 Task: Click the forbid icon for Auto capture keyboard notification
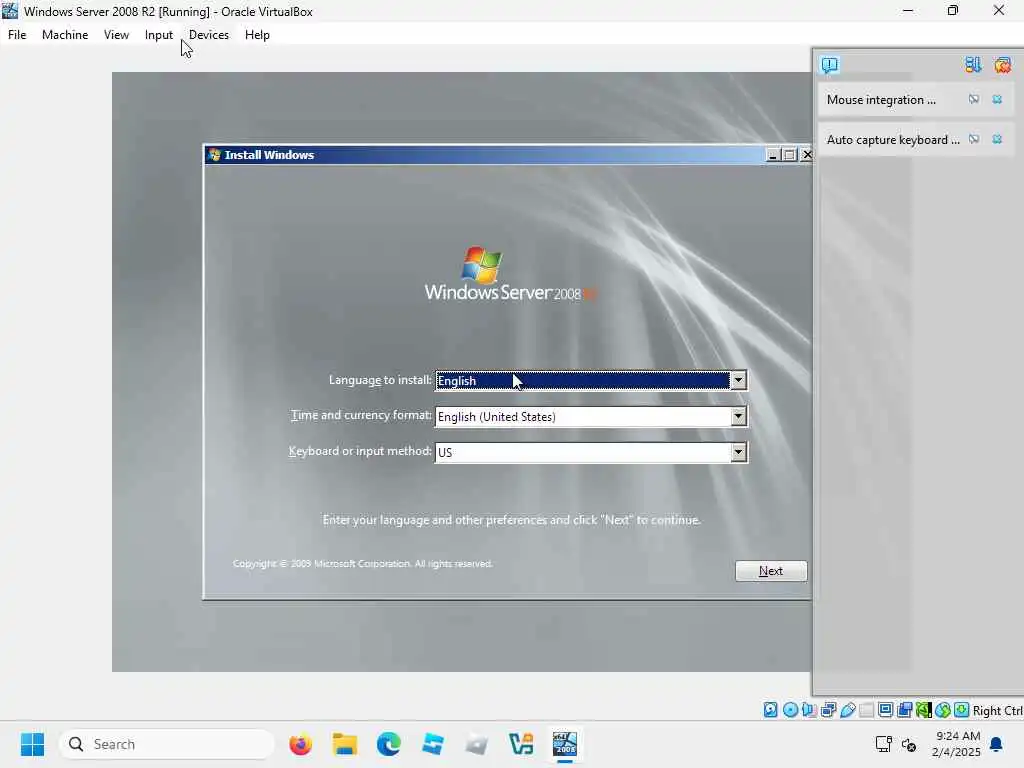974,139
